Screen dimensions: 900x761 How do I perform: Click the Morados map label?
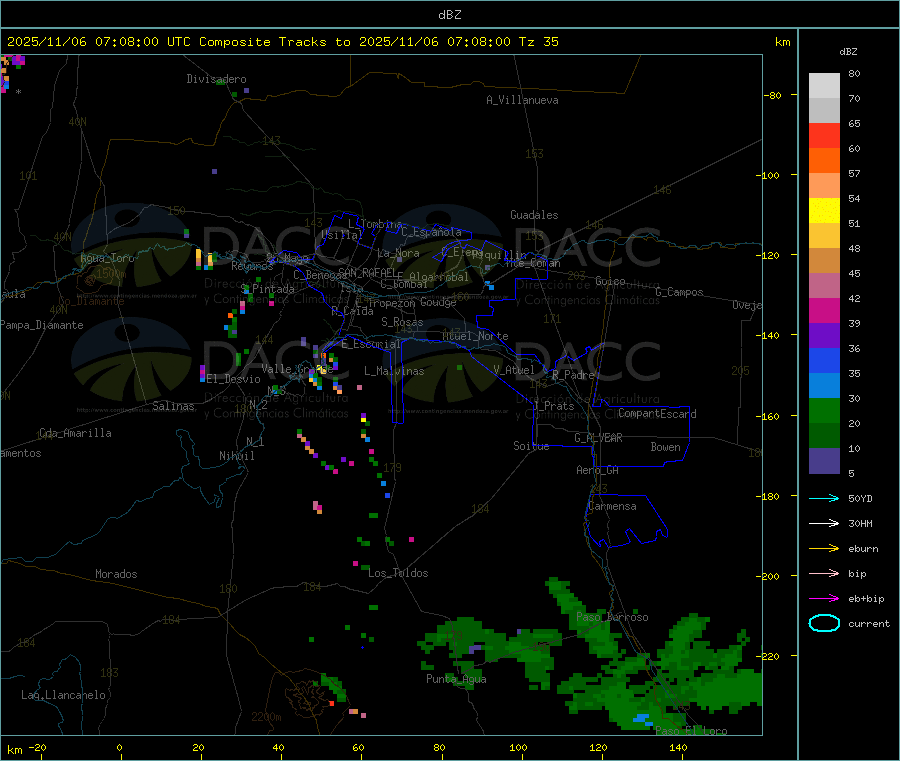[x=116, y=574]
